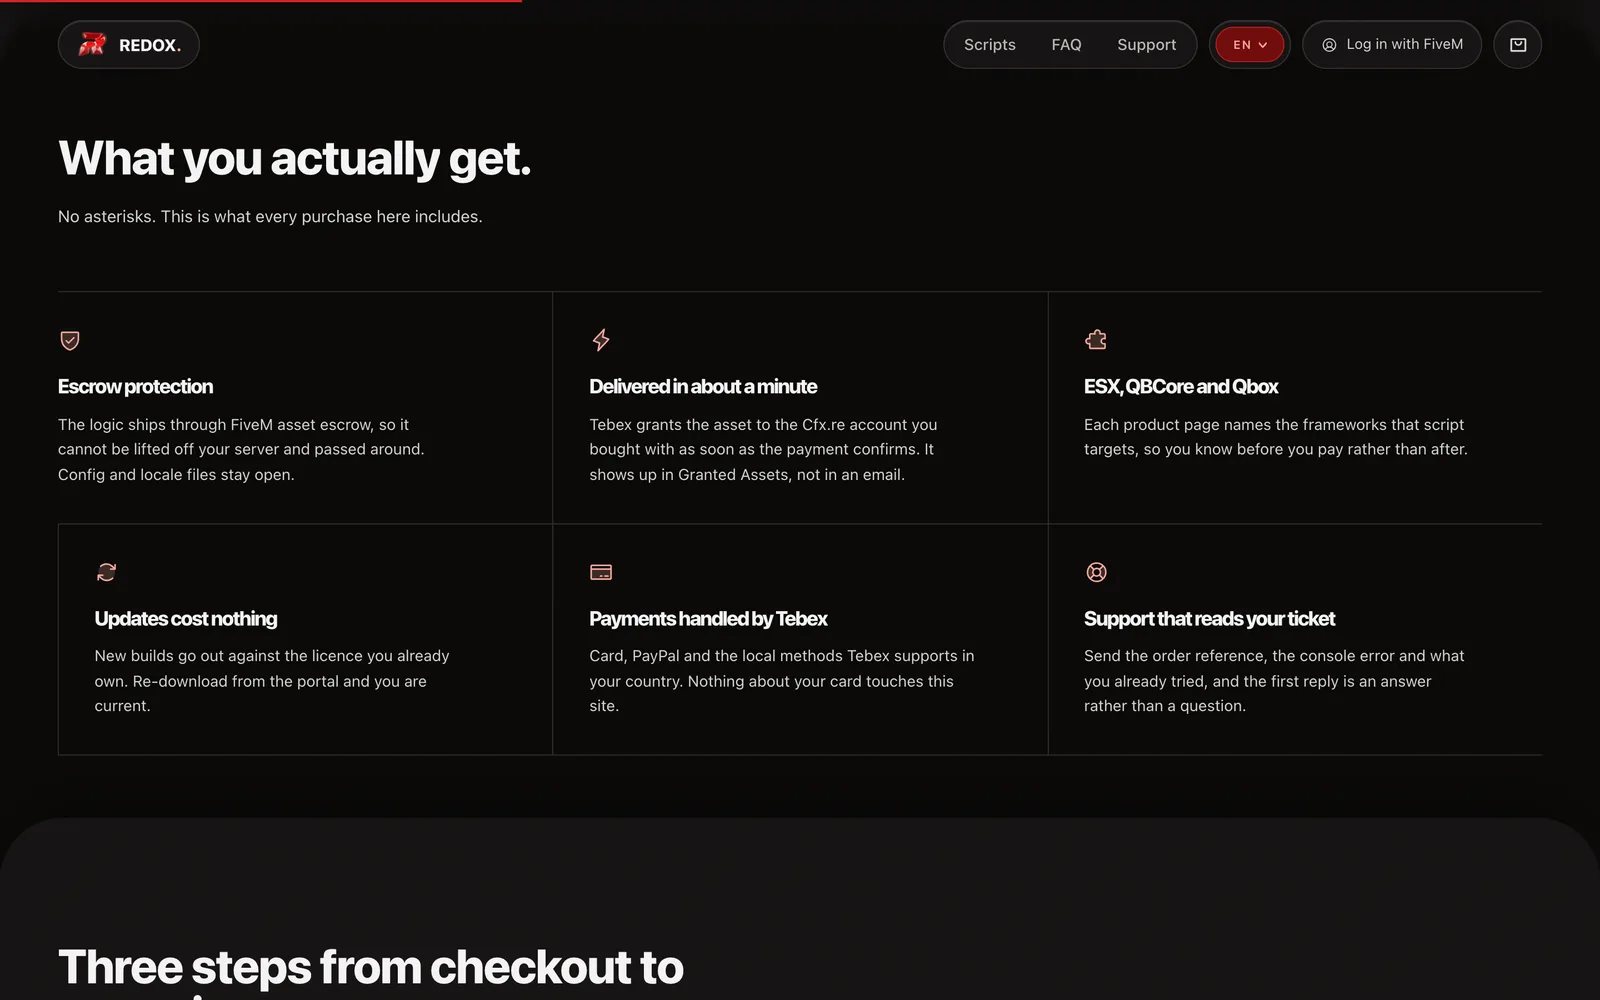Viewport: 1600px width, 1000px height.
Task: Click the heading "Three steps from checkout to"
Action: 371,967
